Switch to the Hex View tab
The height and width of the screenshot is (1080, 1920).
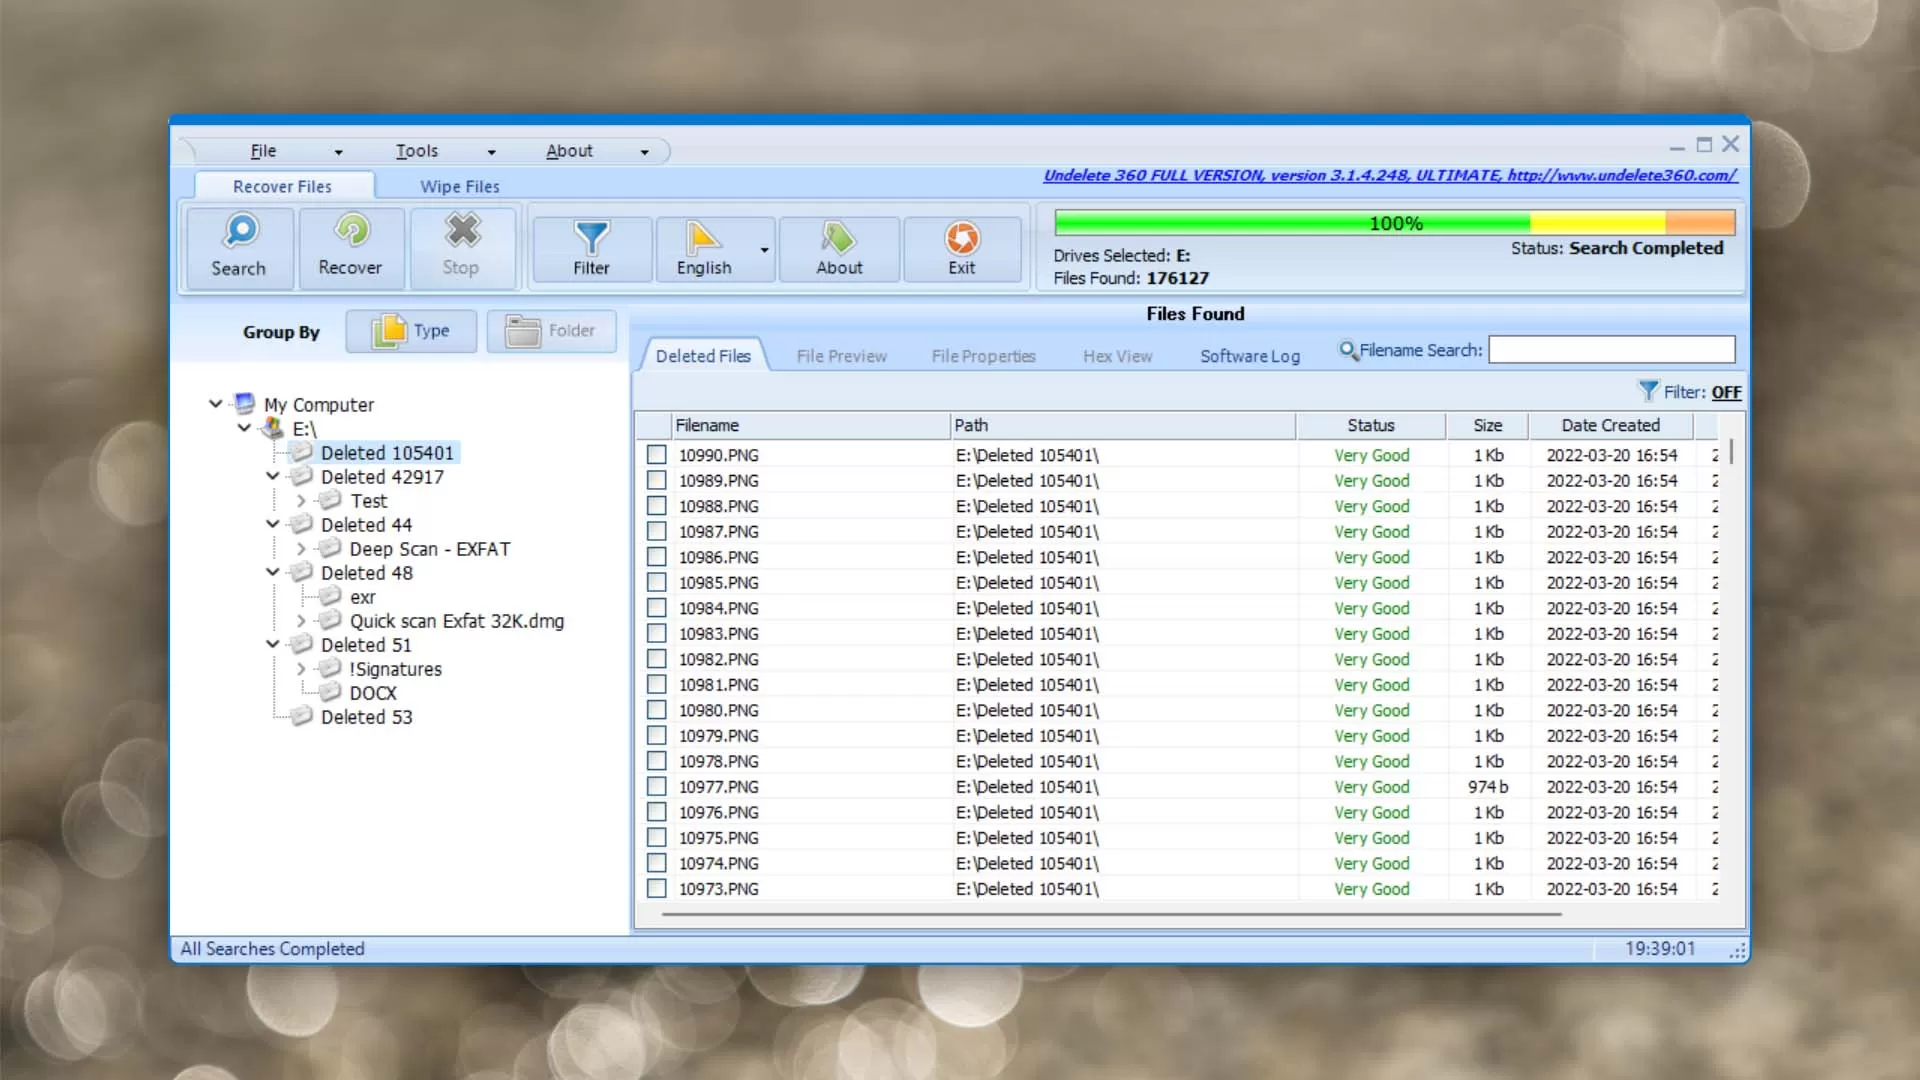coord(1117,356)
